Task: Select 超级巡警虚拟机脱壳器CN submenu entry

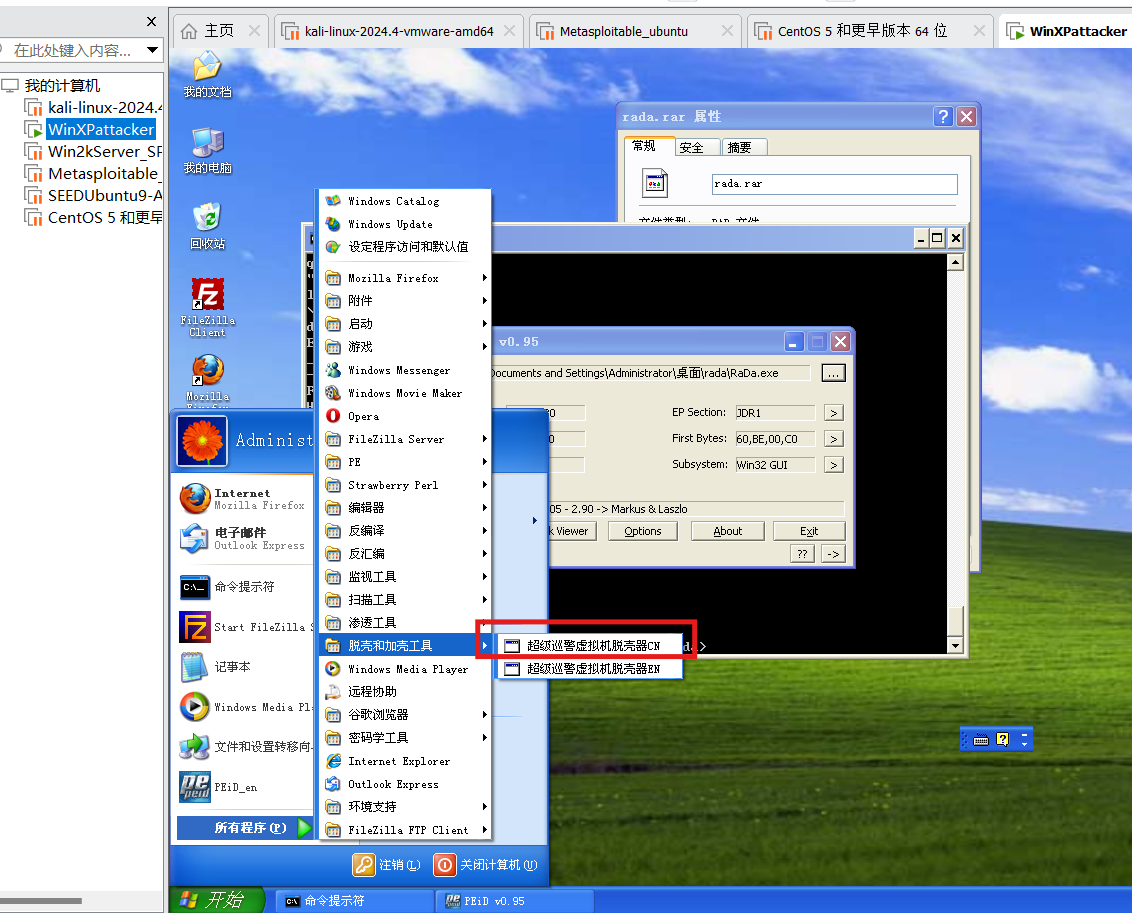Action: [x=591, y=645]
